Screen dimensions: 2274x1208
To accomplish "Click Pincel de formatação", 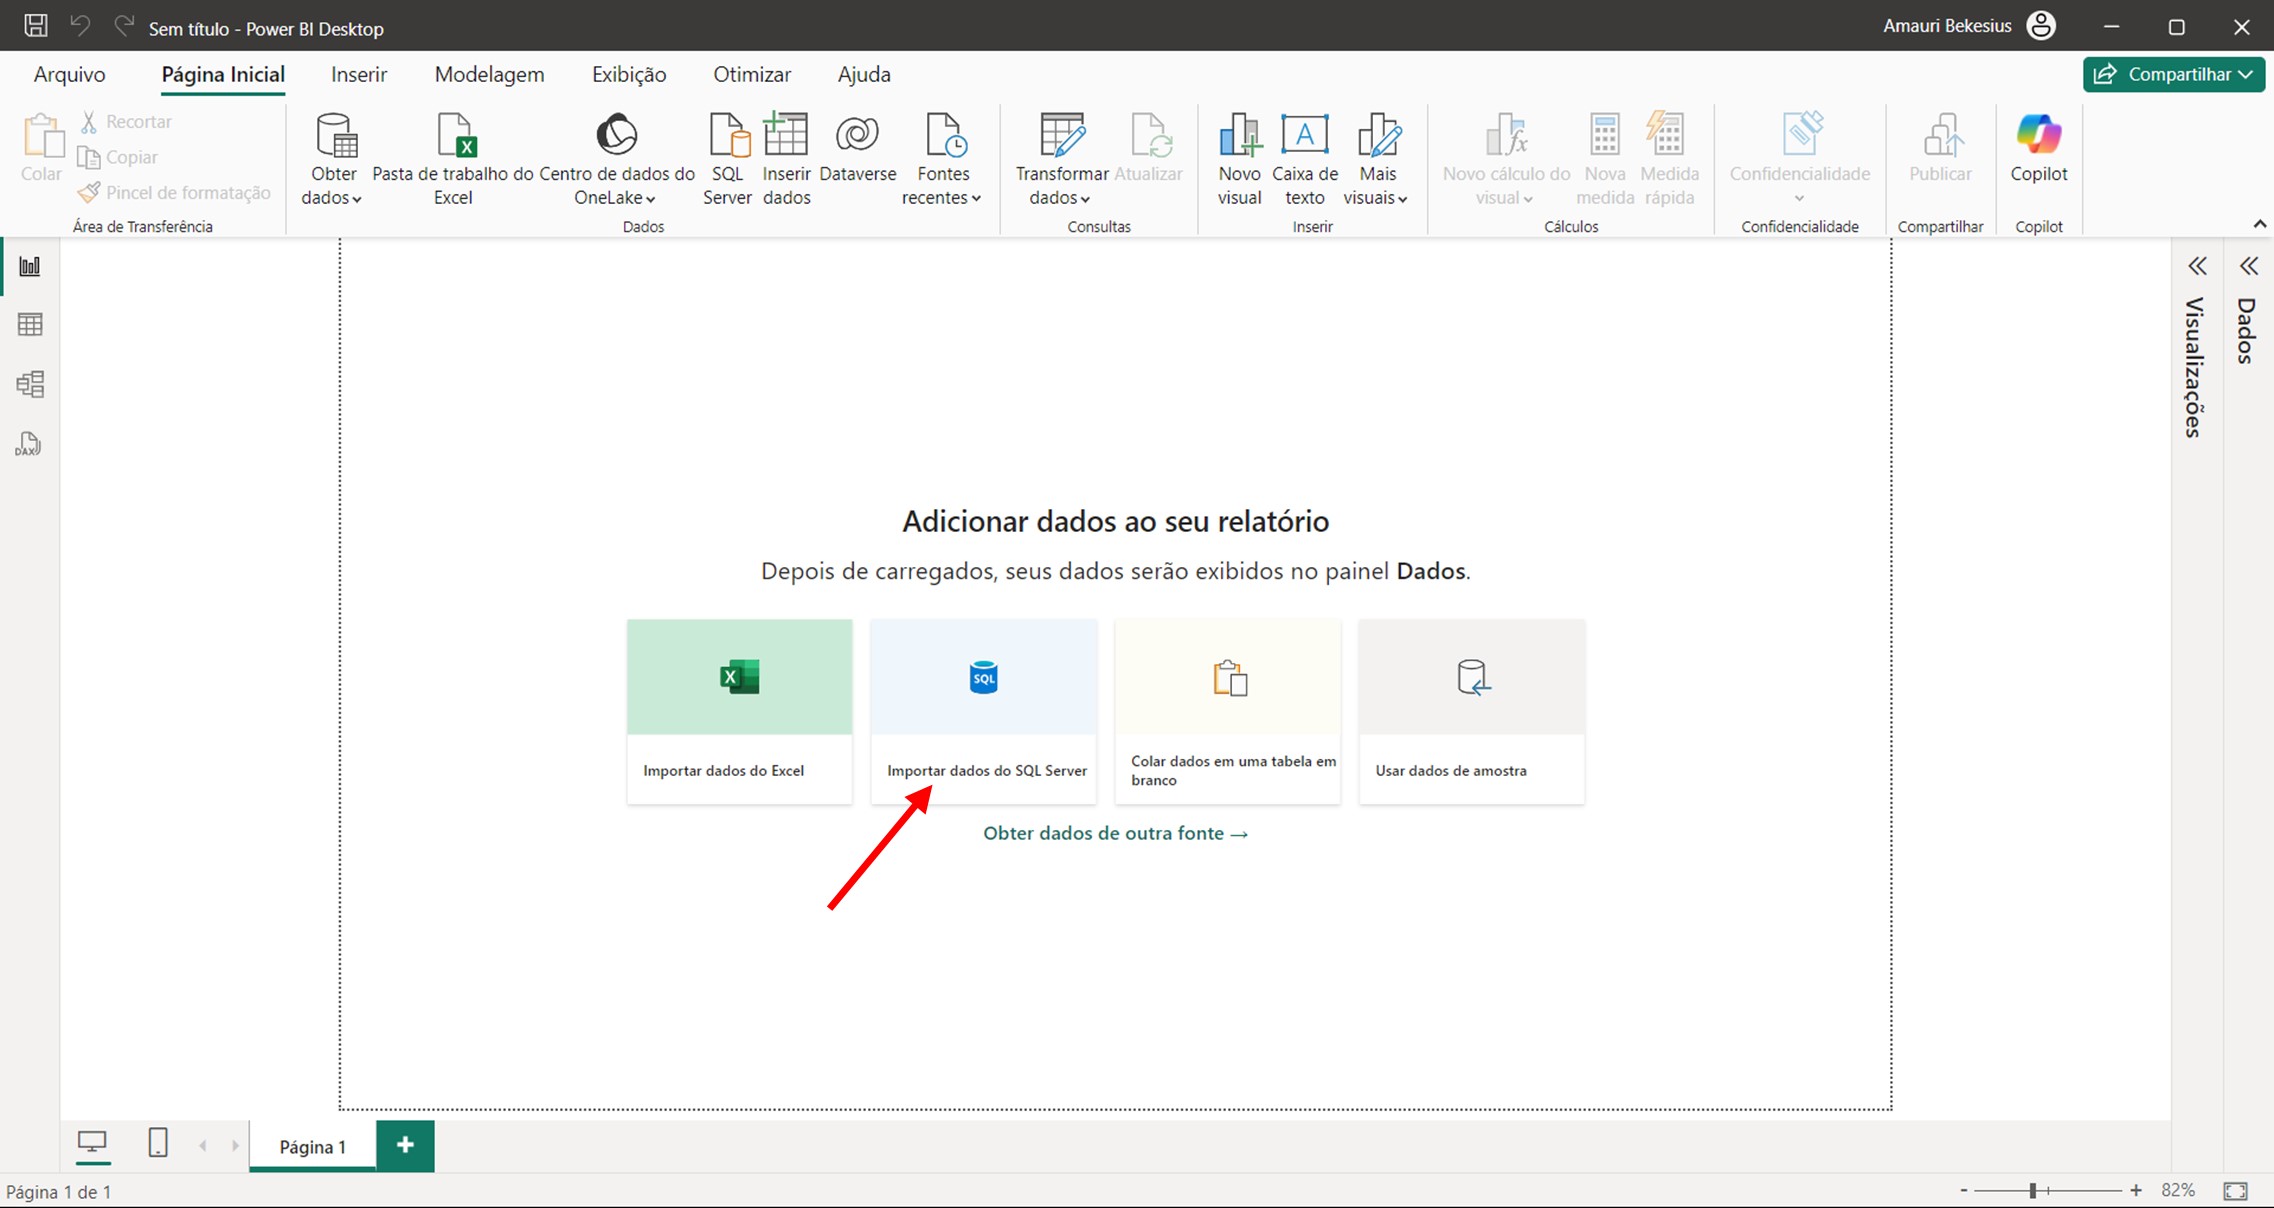I will click(175, 192).
